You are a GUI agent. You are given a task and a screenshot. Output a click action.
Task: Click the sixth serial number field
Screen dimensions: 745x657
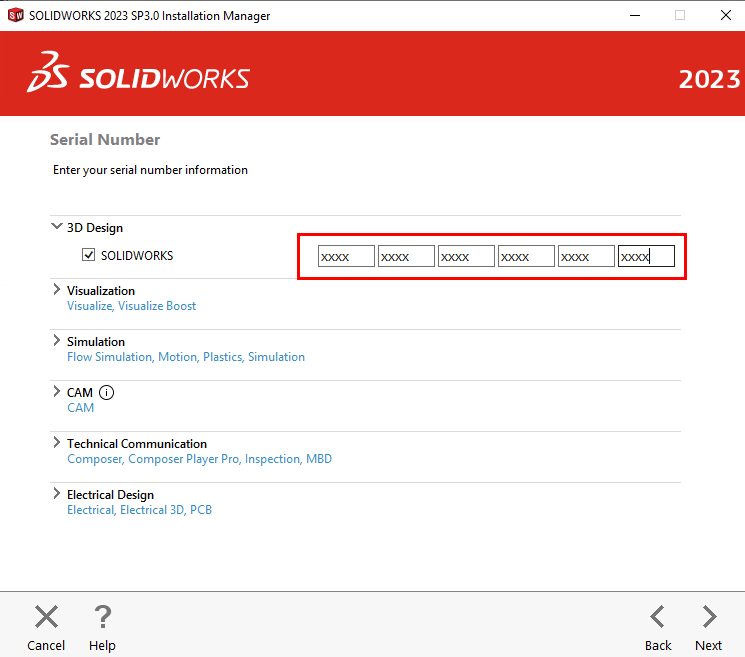646,256
